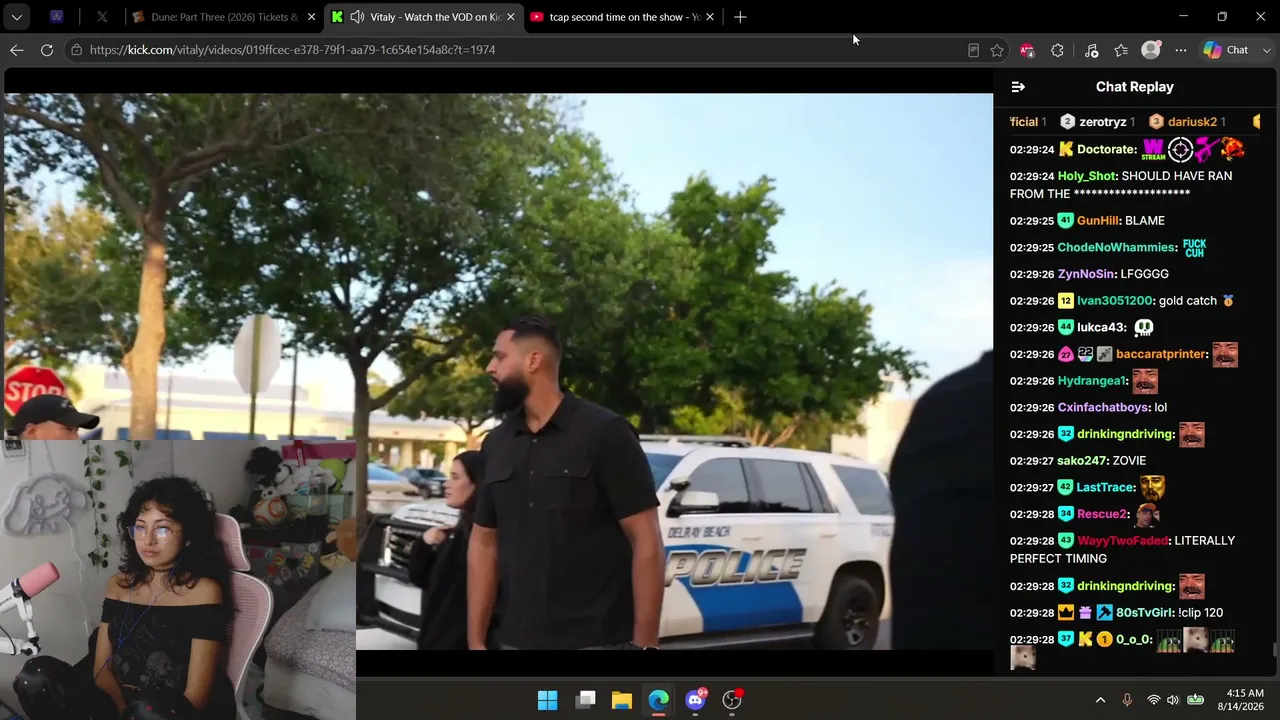Click Ivan3051200 username in chat
The width and height of the screenshot is (1280, 720).
(x=1115, y=301)
